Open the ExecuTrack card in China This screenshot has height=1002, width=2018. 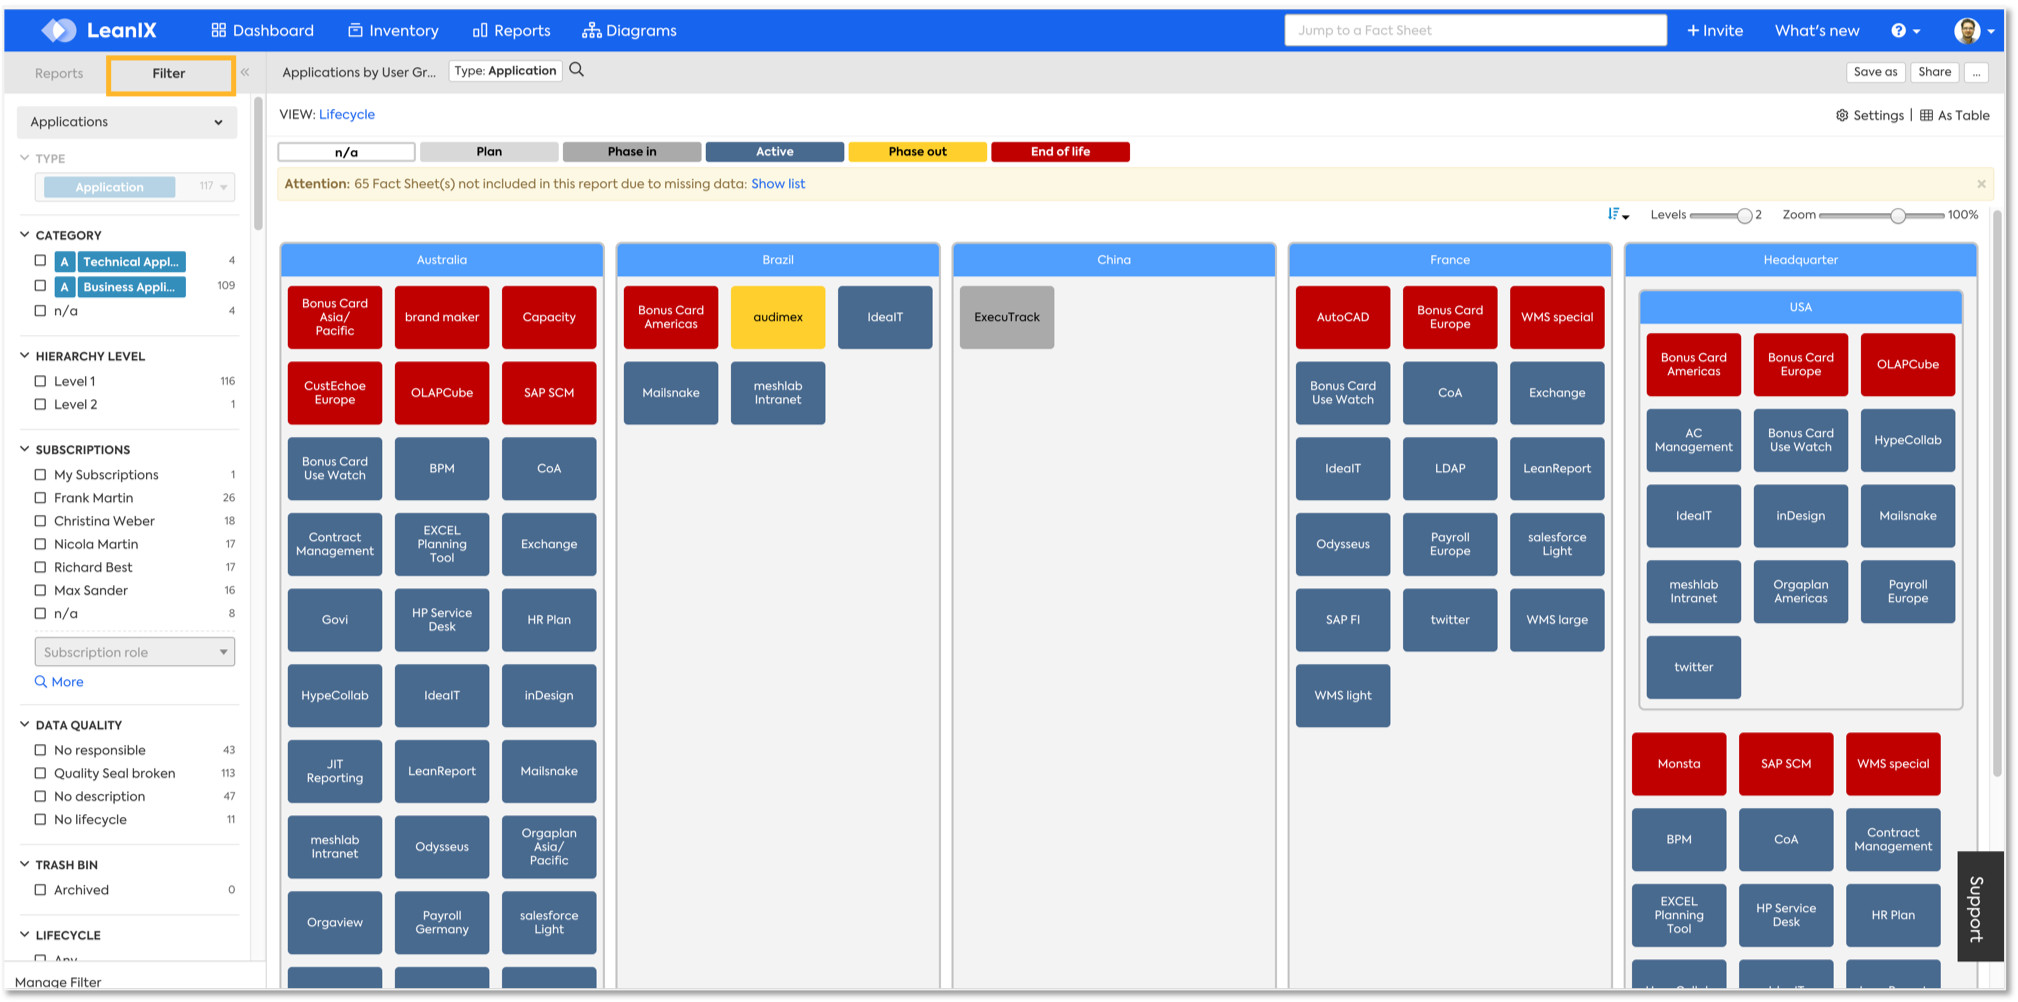1007,317
